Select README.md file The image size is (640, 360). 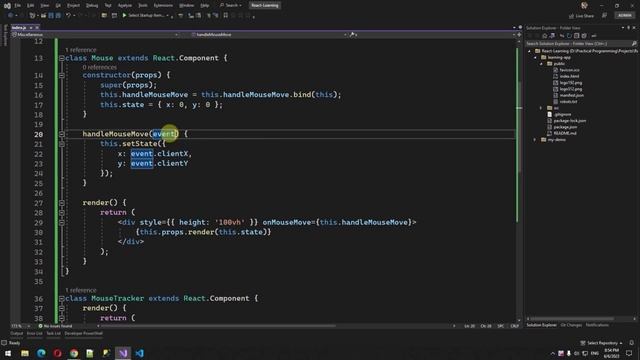(565, 133)
